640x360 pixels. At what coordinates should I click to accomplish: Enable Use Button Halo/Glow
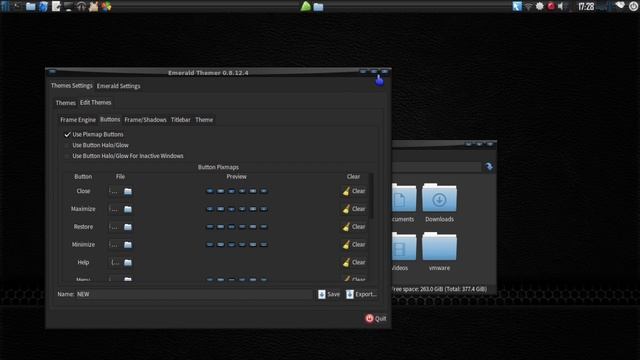(x=96, y=145)
